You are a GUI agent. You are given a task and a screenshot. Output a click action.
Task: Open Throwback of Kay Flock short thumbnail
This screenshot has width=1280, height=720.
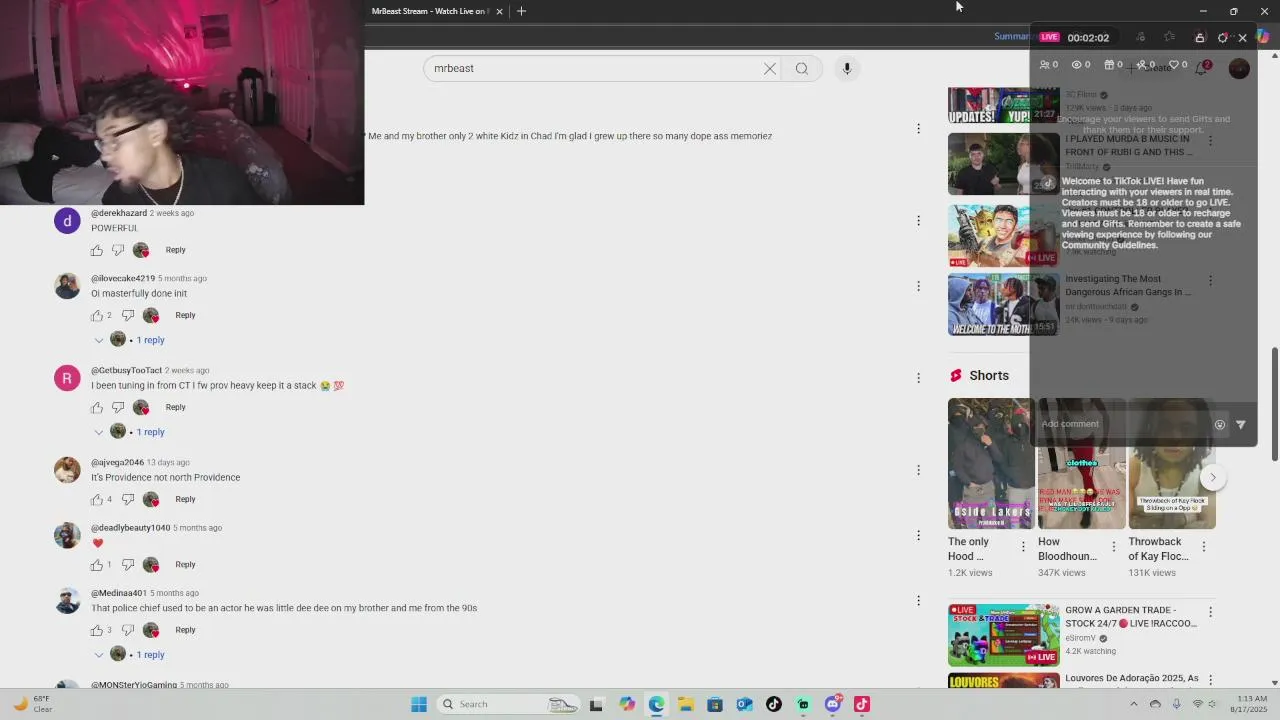(x=1172, y=464)
